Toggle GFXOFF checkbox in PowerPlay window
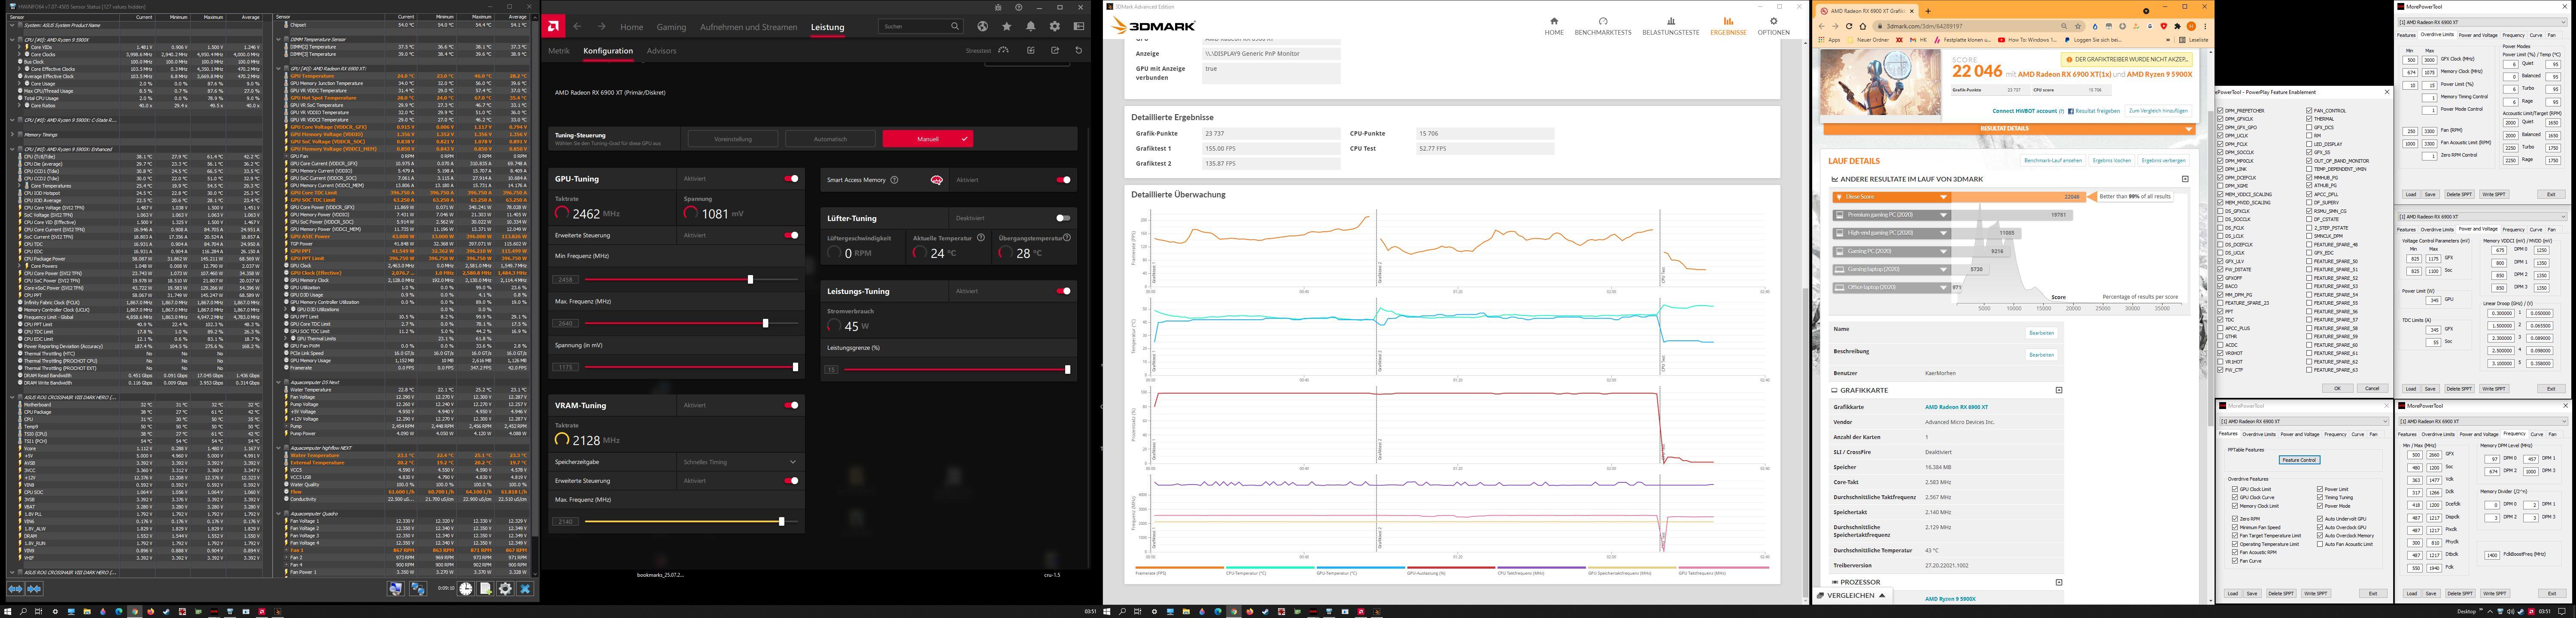The image size is (2576, 618). 2221,278
